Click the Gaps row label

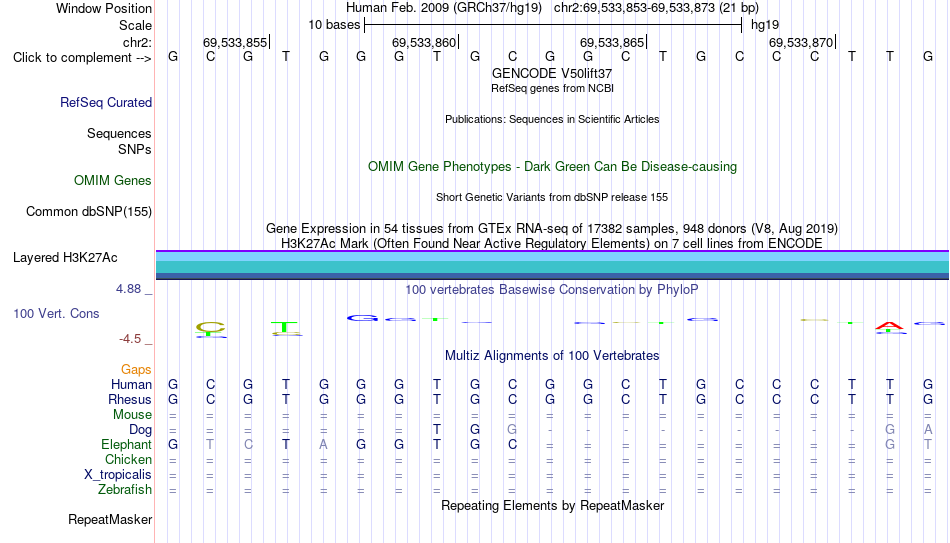coord(136,370)
